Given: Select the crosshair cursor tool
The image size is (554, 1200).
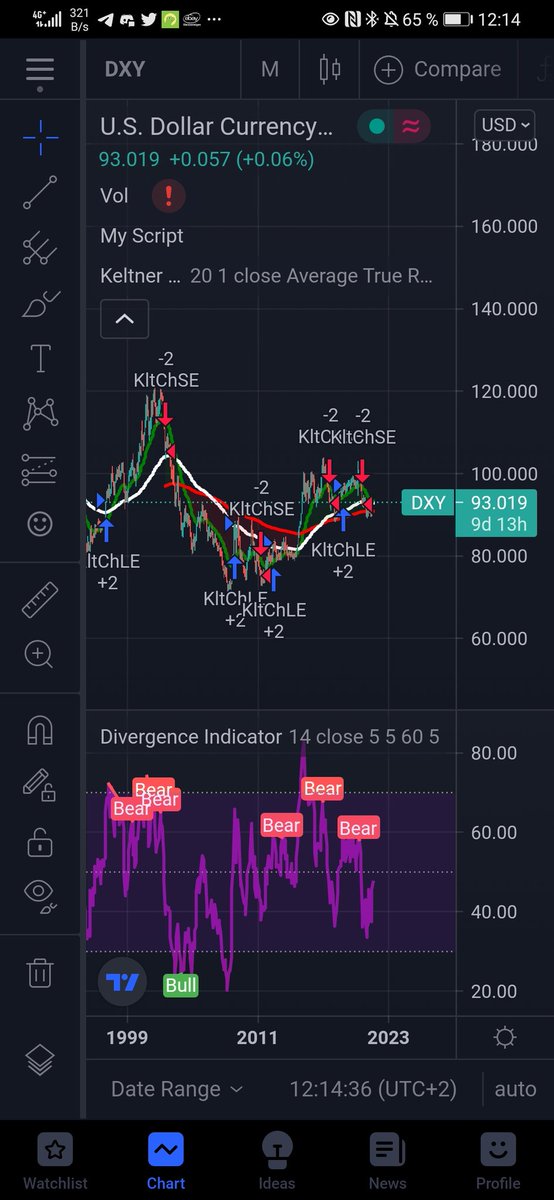Looking at the screenshot, I should tap(40, 137).
